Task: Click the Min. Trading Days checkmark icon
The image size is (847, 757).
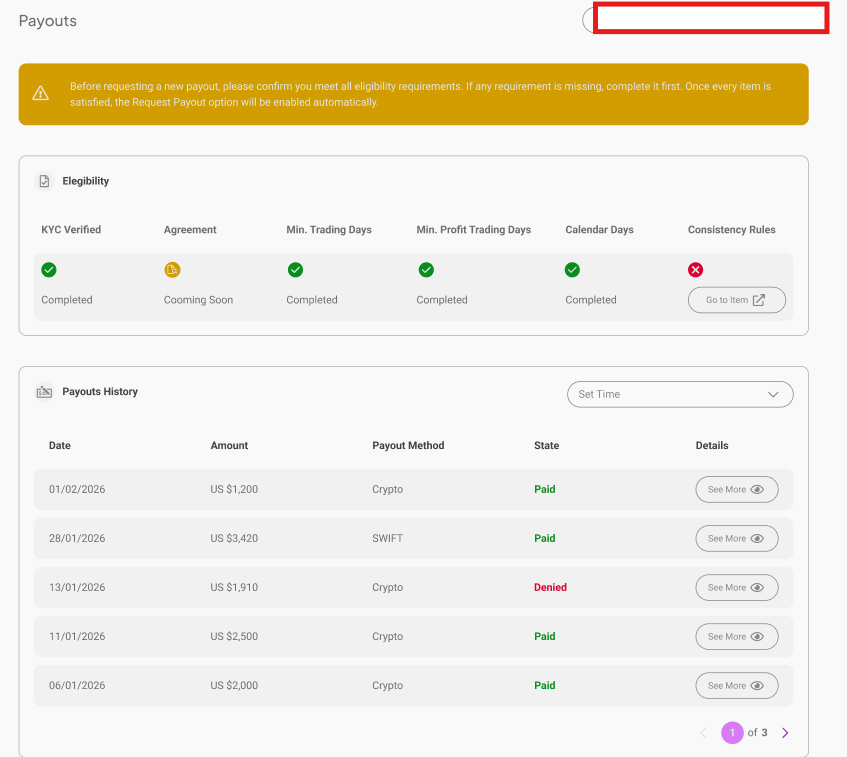Action: click(295, 270)
